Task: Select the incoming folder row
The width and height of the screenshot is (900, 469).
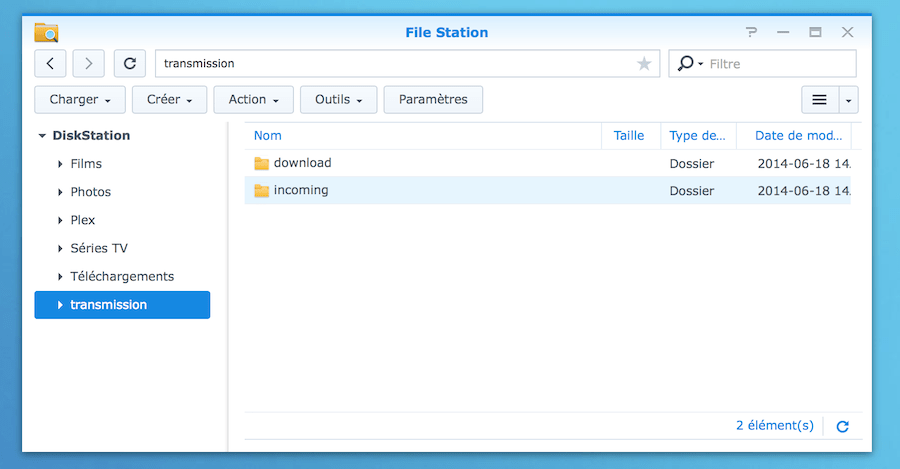Action: 548,191
